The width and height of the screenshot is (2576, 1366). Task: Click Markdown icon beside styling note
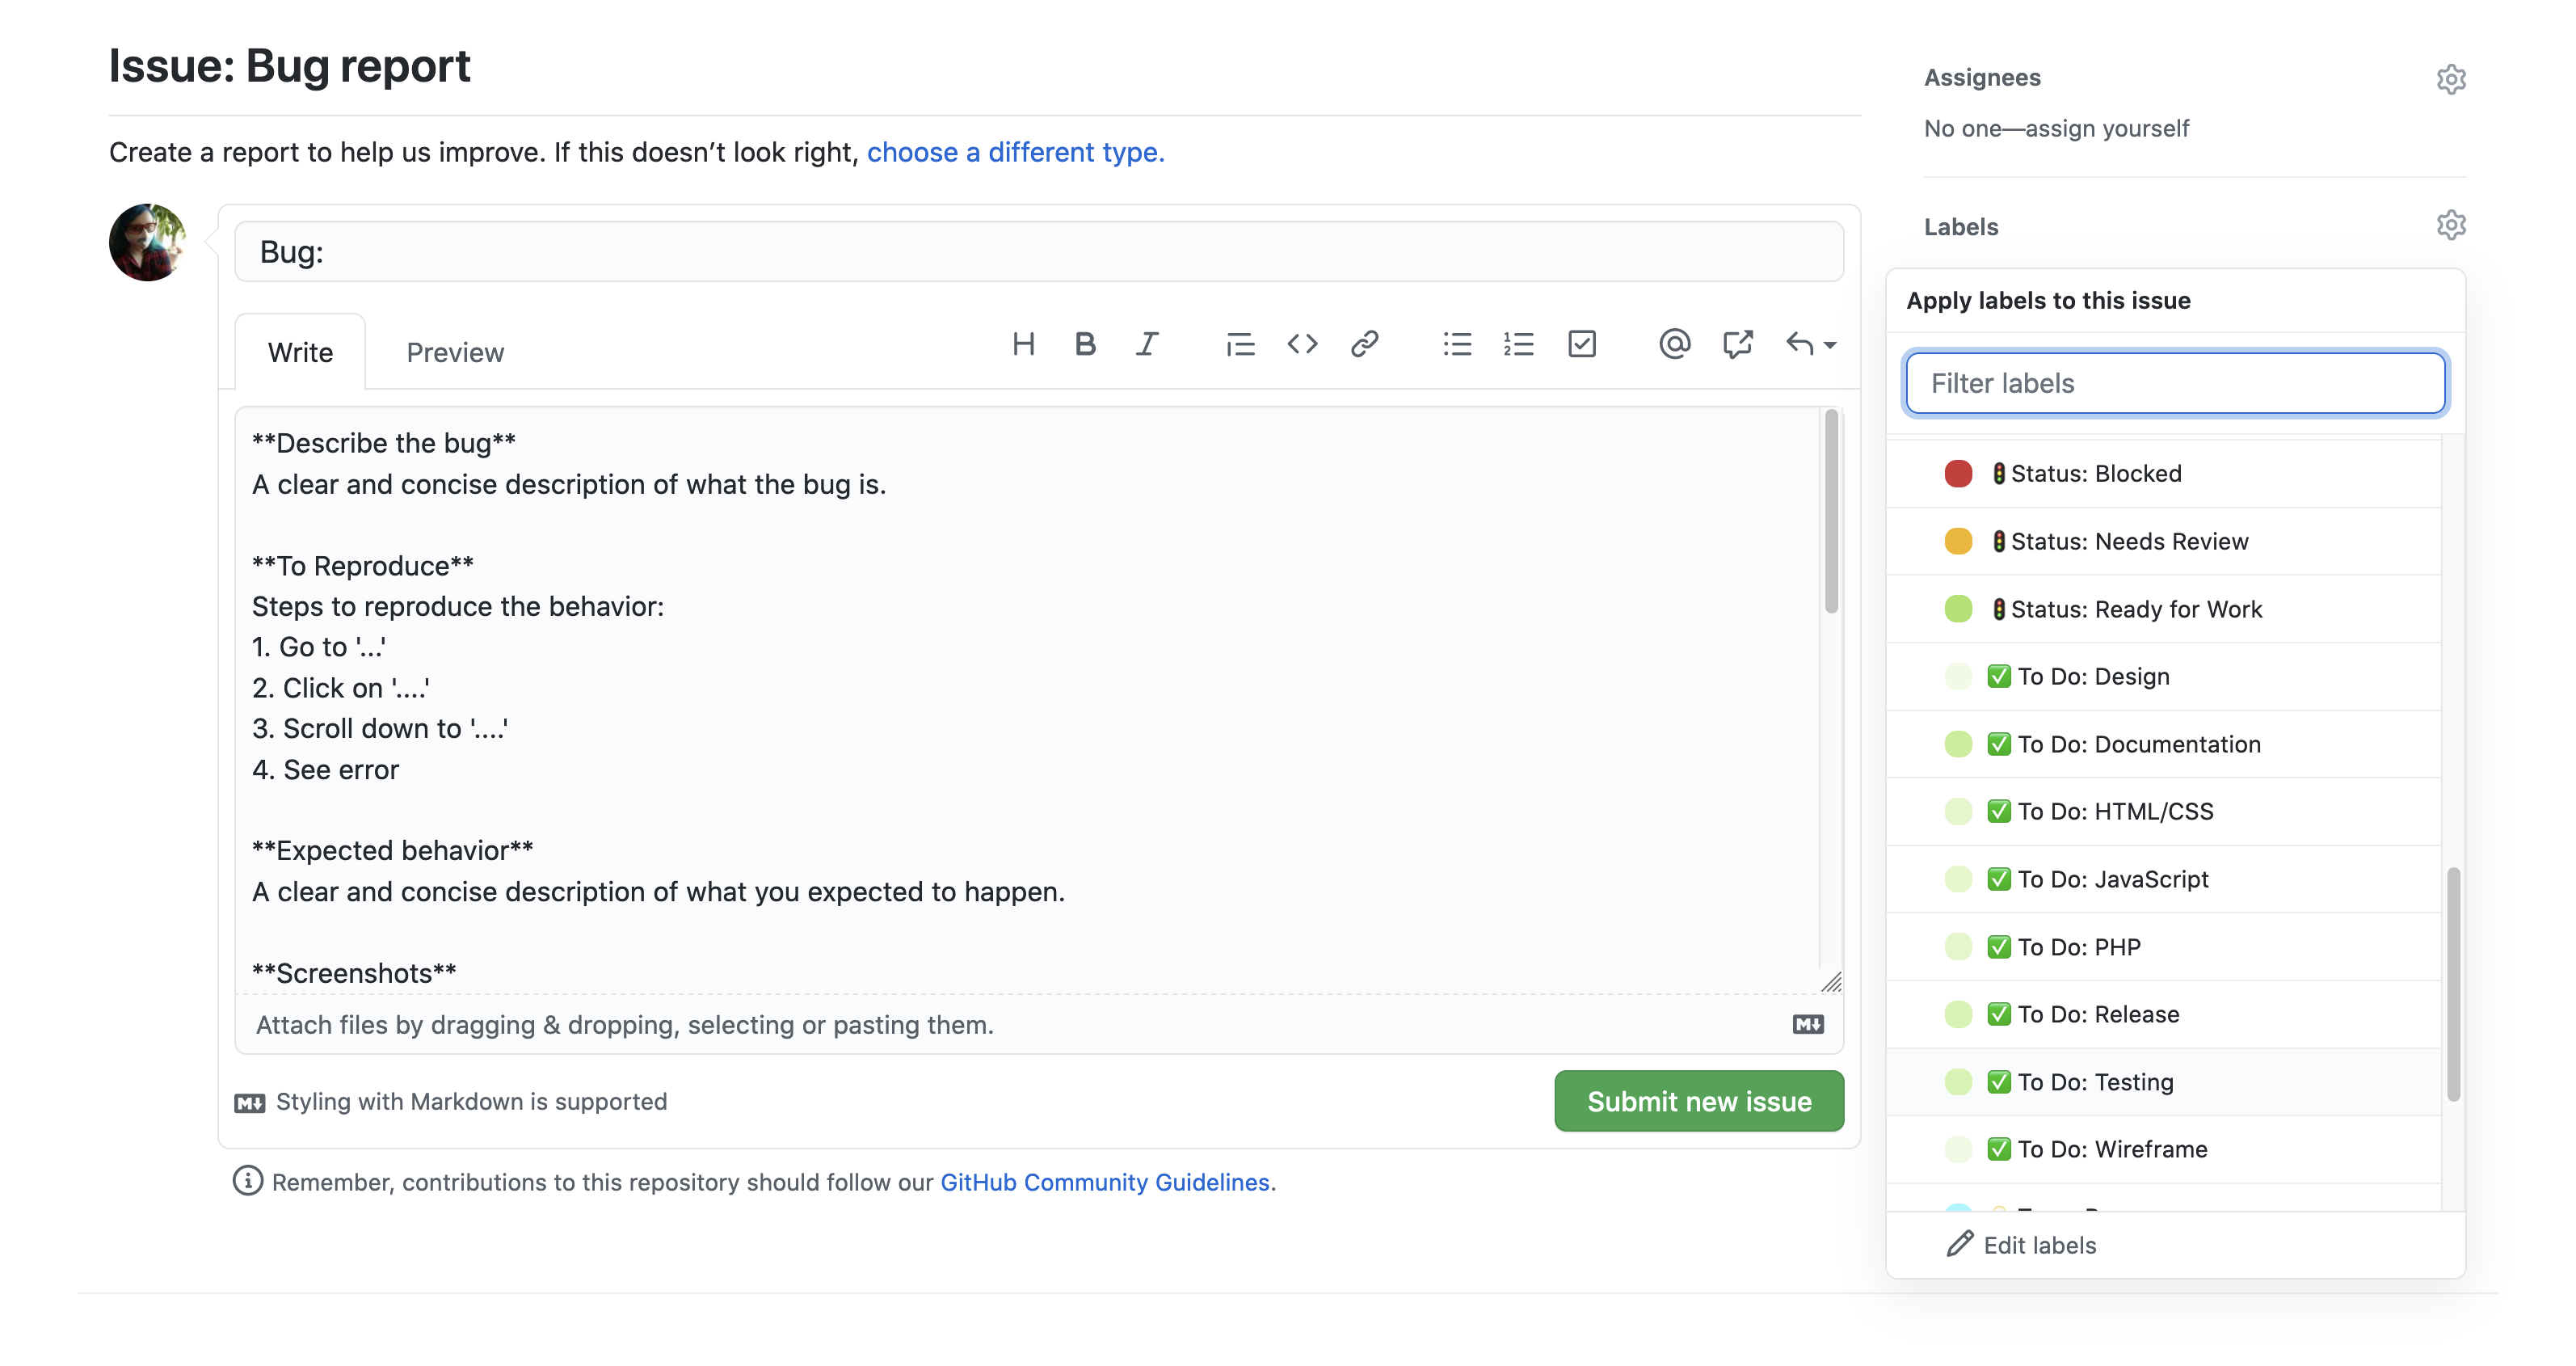tap(250, 1103)
